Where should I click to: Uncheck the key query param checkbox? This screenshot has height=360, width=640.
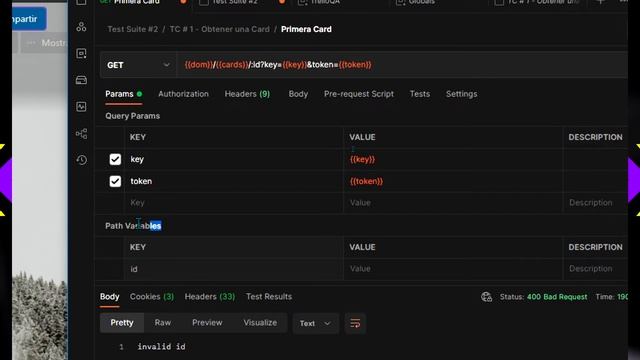pyautogui.click(x=115, y=159)
